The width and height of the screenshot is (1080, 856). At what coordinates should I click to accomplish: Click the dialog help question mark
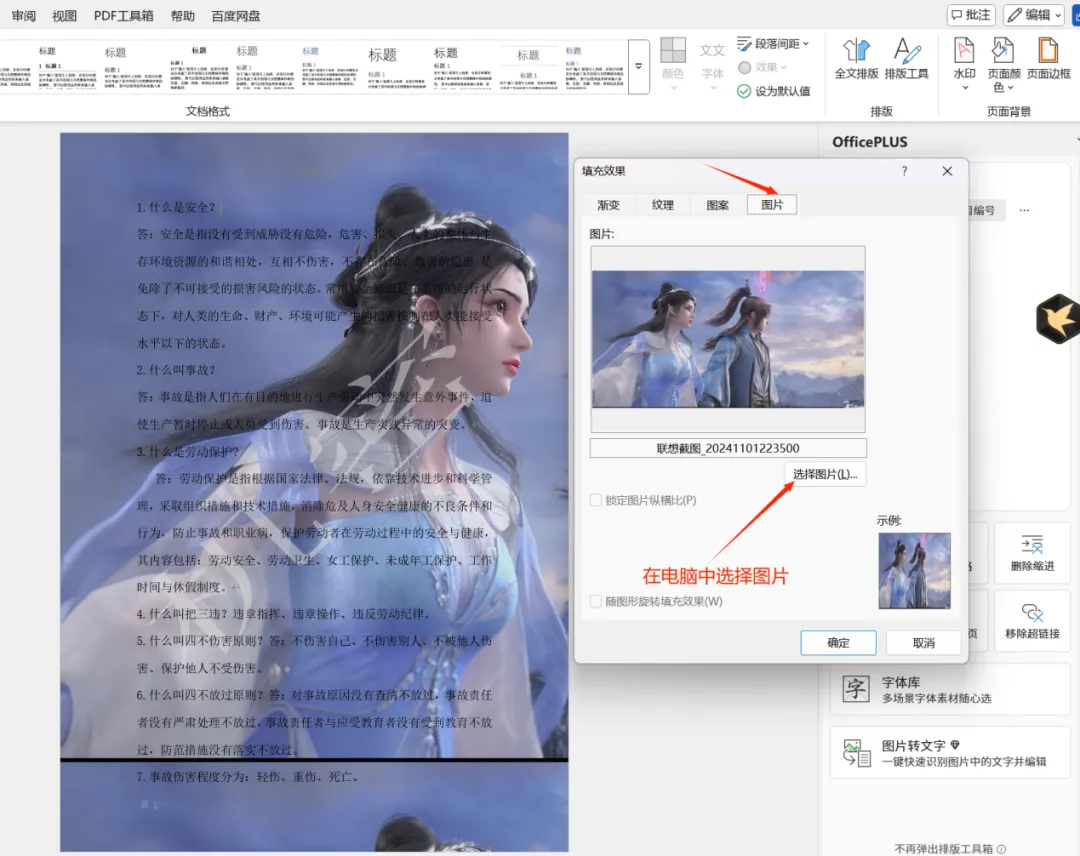[904, 171]
